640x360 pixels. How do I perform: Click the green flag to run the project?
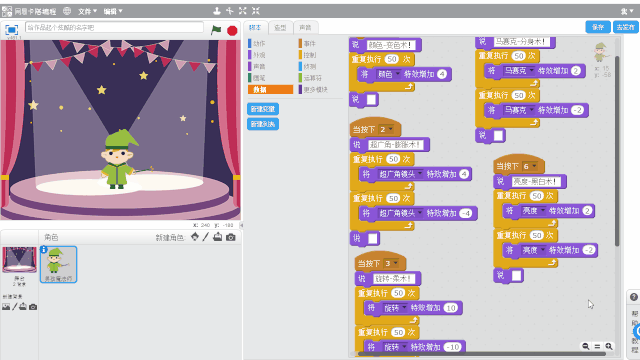216,30
